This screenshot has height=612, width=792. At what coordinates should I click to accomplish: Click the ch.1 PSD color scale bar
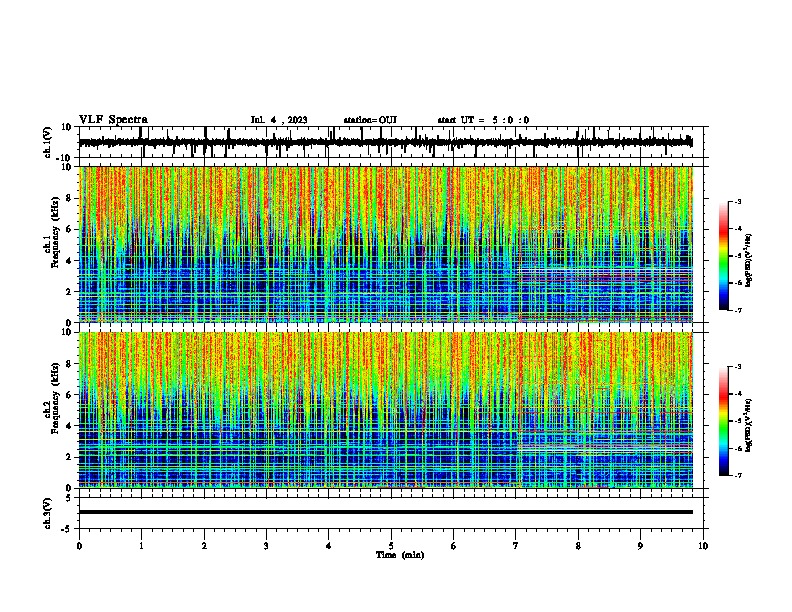click(x=724, y=256)
